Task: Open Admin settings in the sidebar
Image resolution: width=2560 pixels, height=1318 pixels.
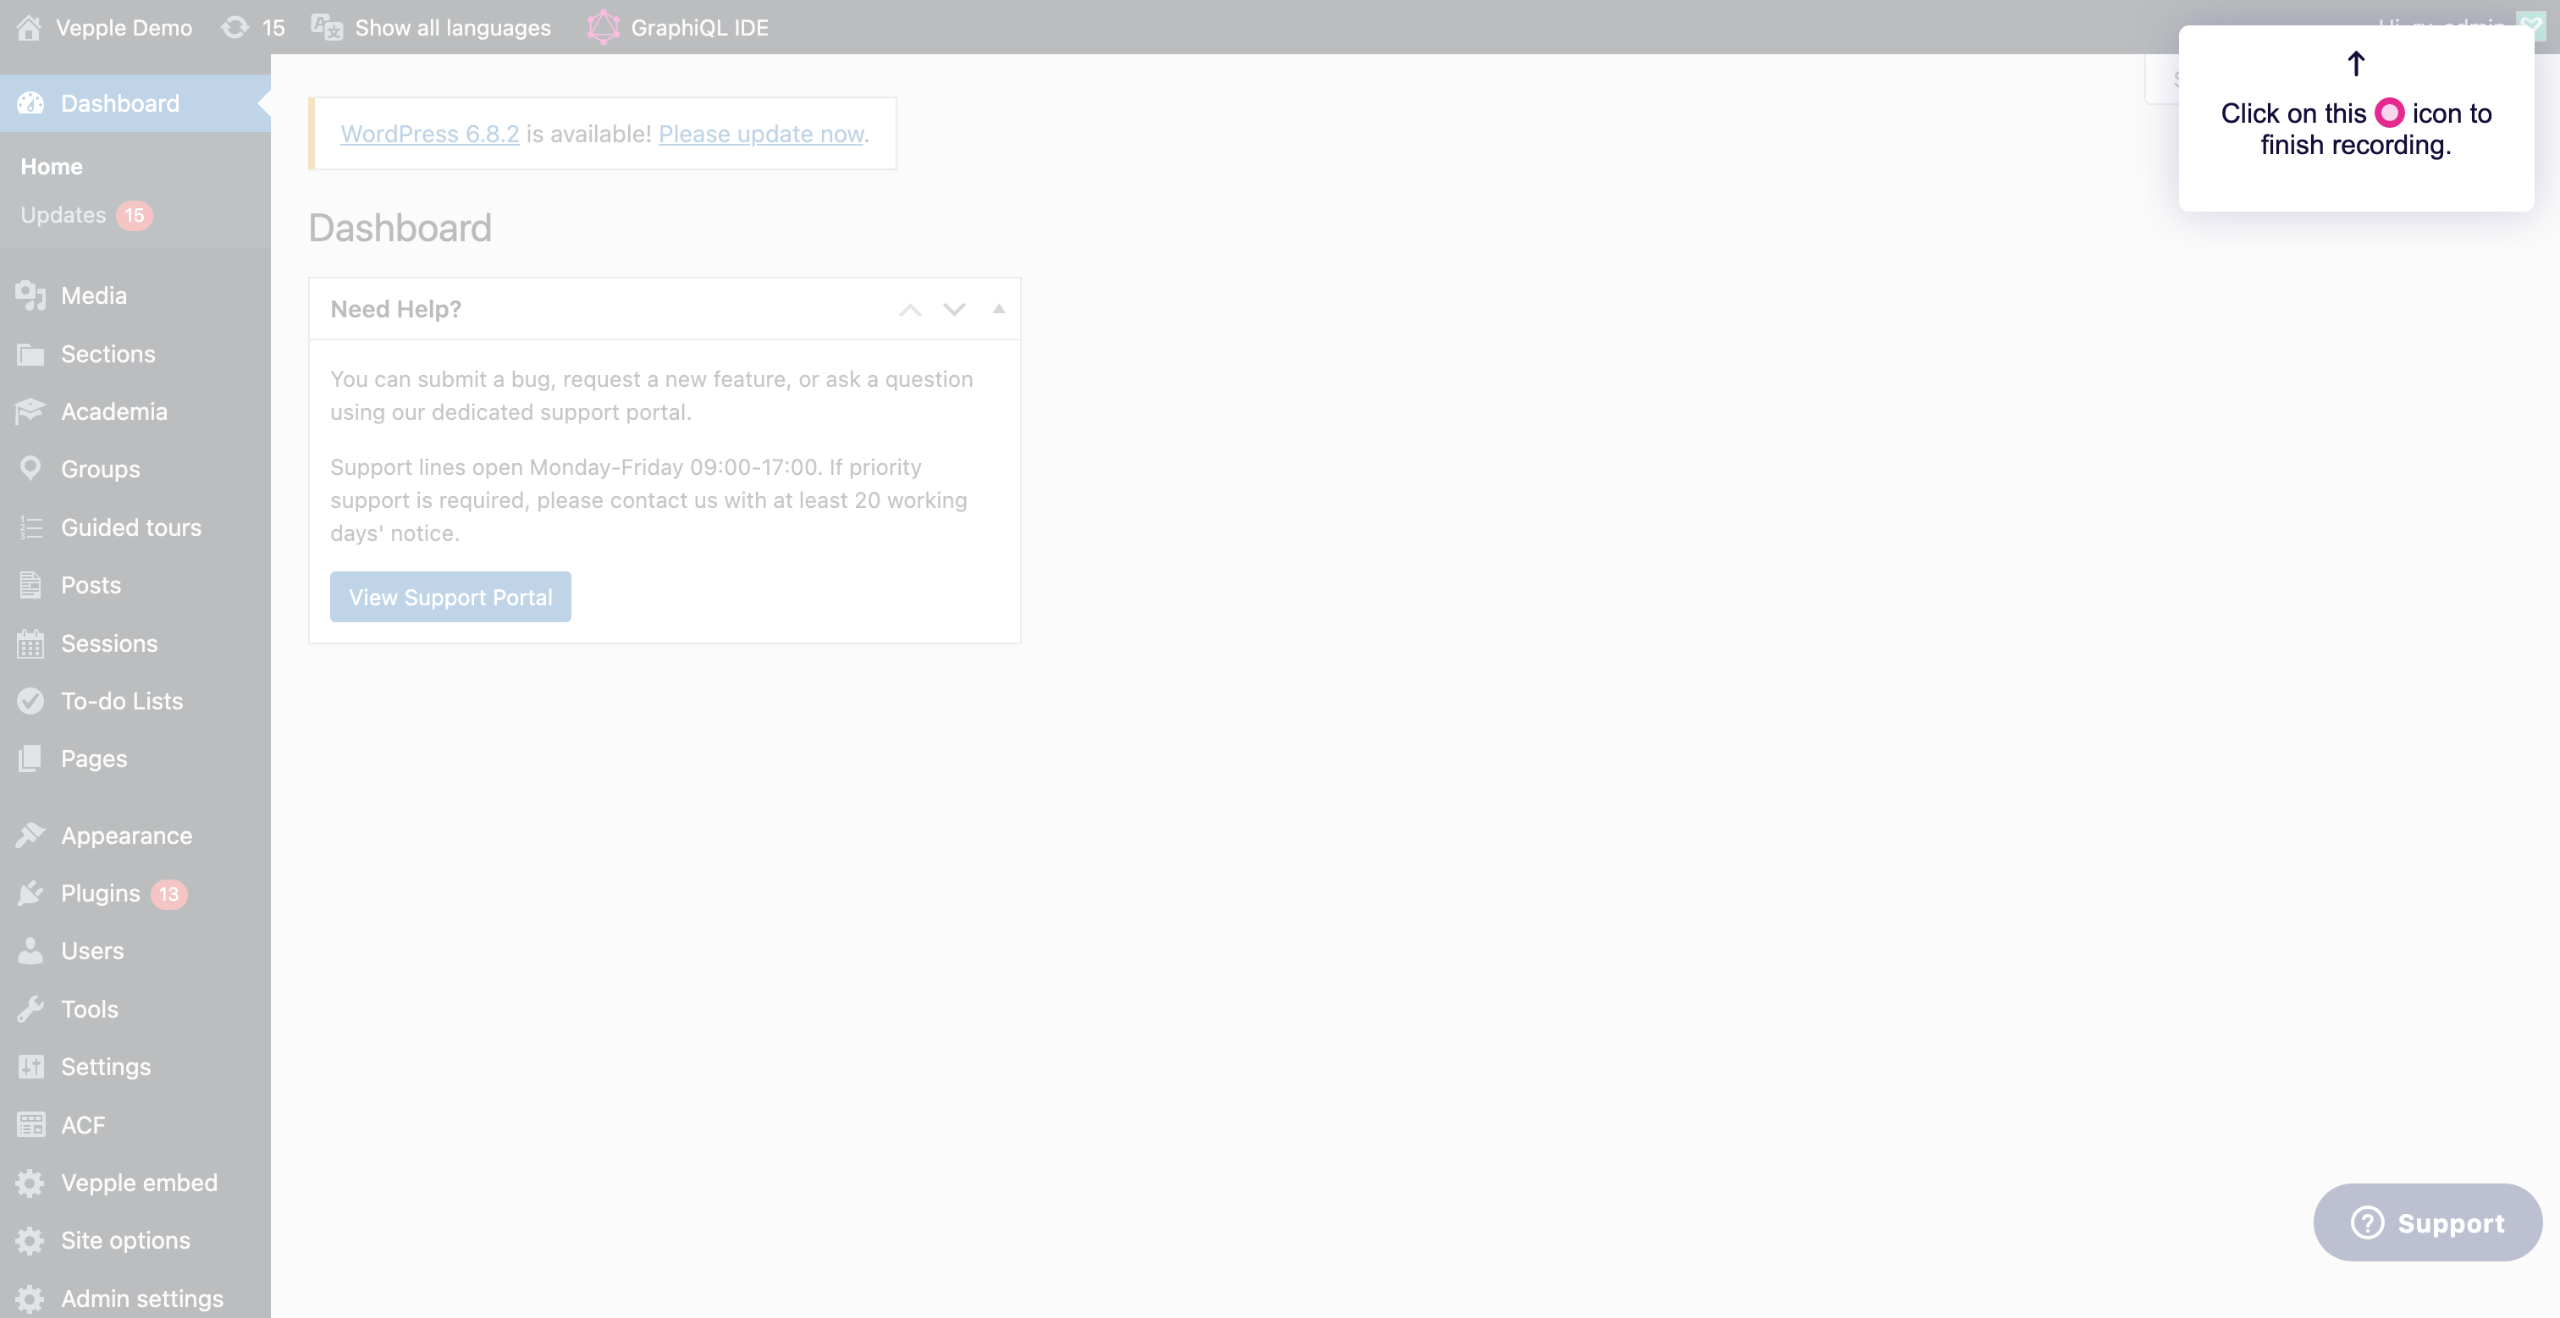Action: coord(135,1299)
